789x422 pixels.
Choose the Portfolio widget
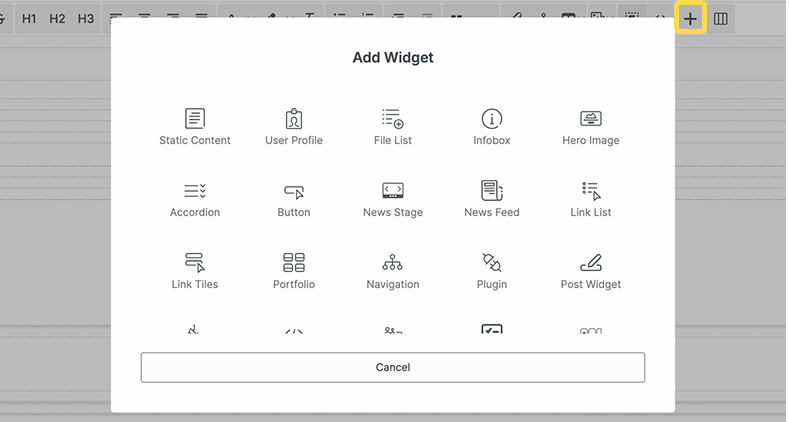[294, 271]
